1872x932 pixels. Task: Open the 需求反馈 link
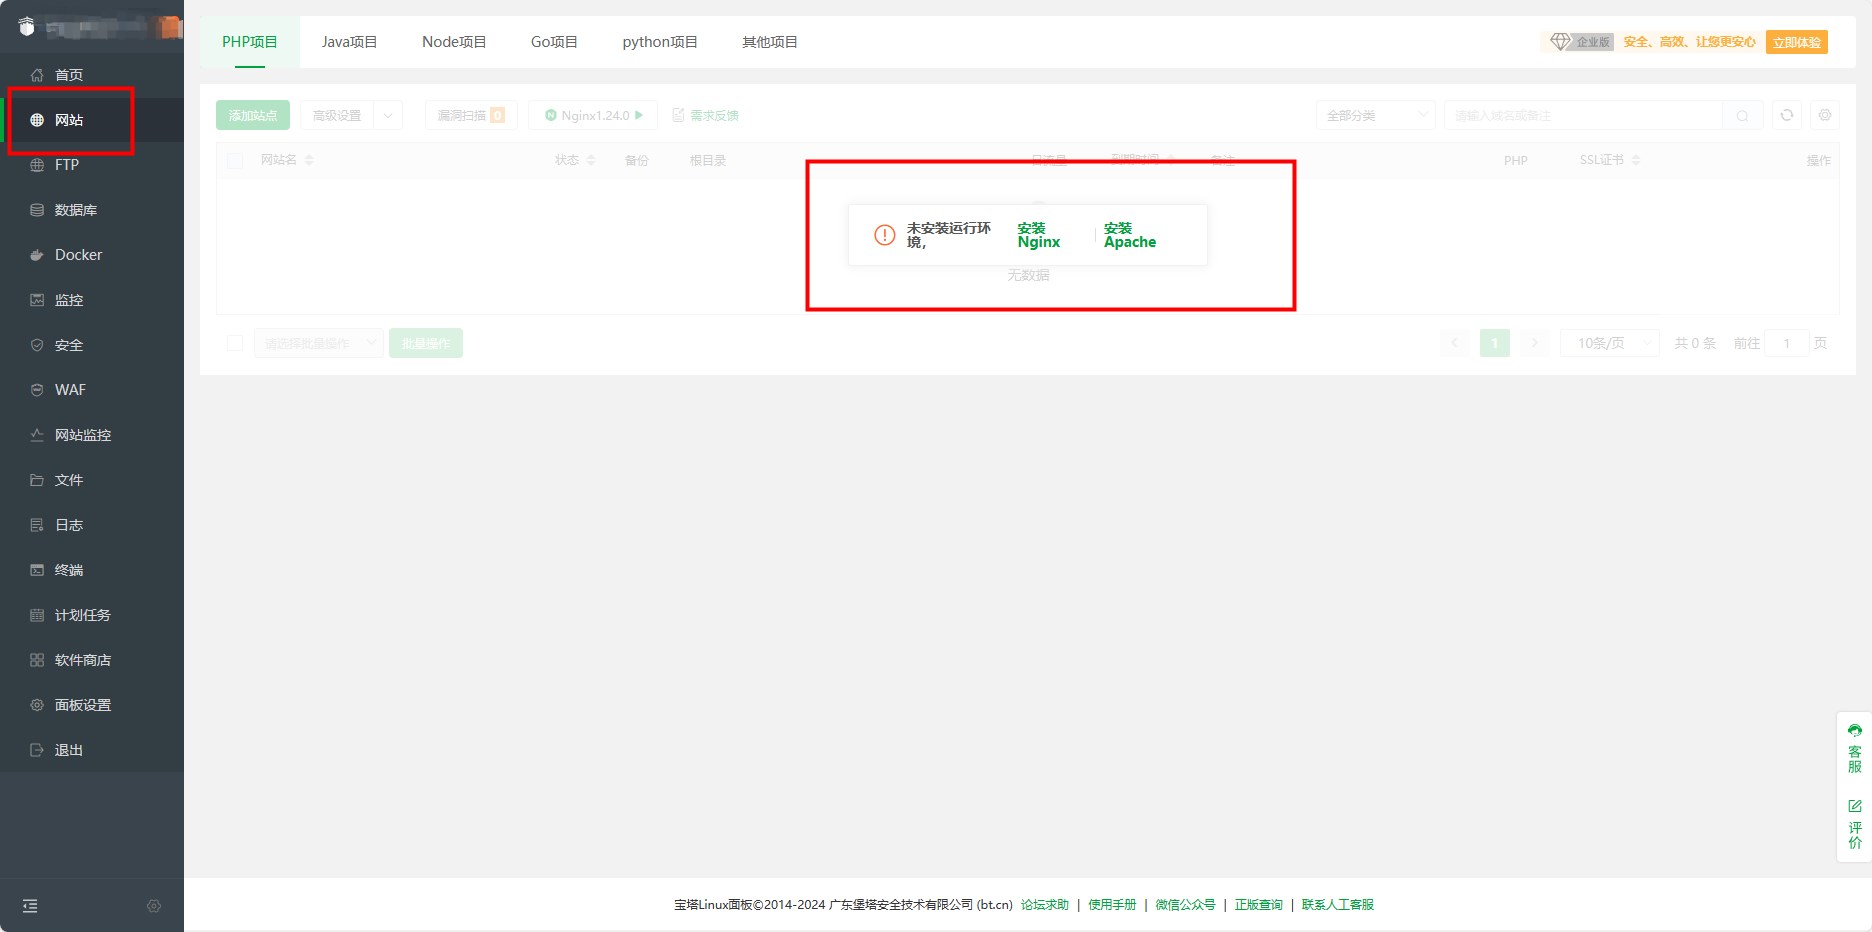(706, 116)
